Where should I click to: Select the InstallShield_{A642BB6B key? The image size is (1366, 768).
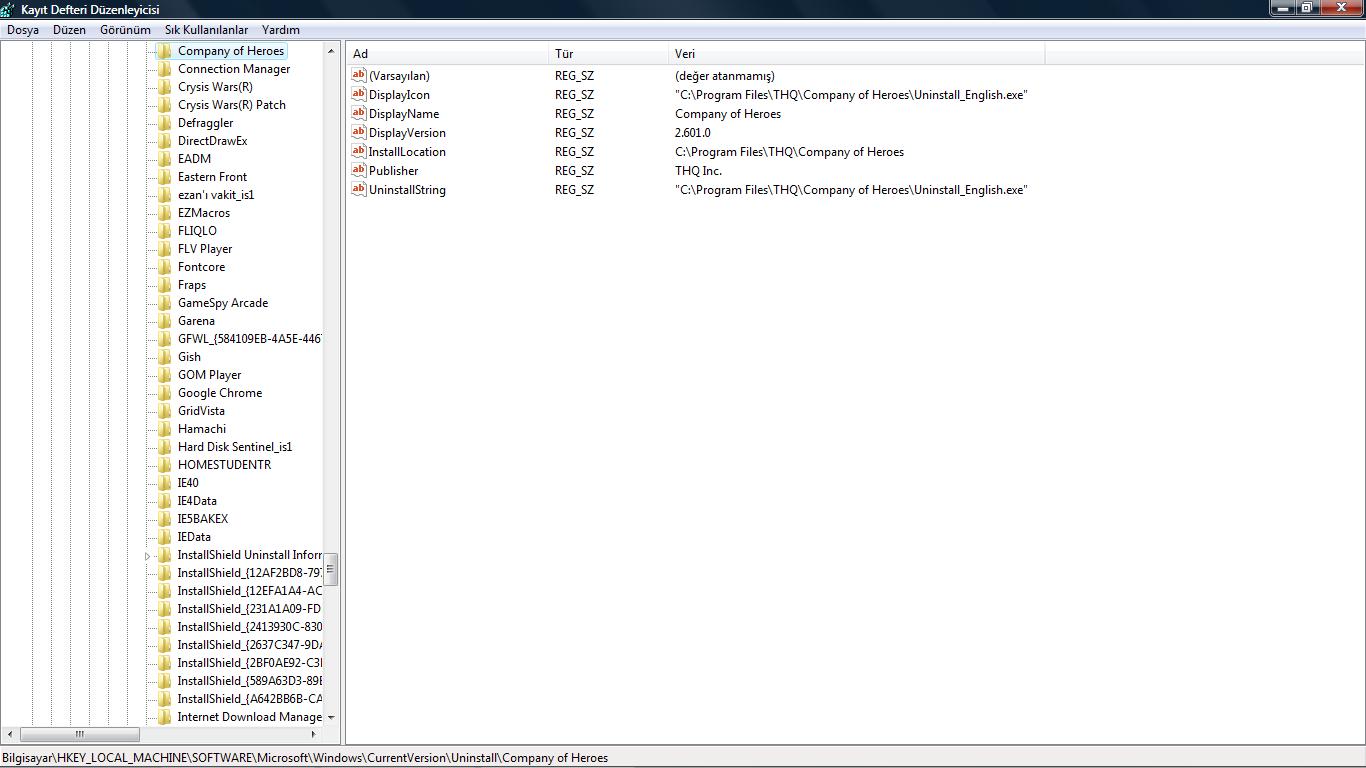pos(249,699)
